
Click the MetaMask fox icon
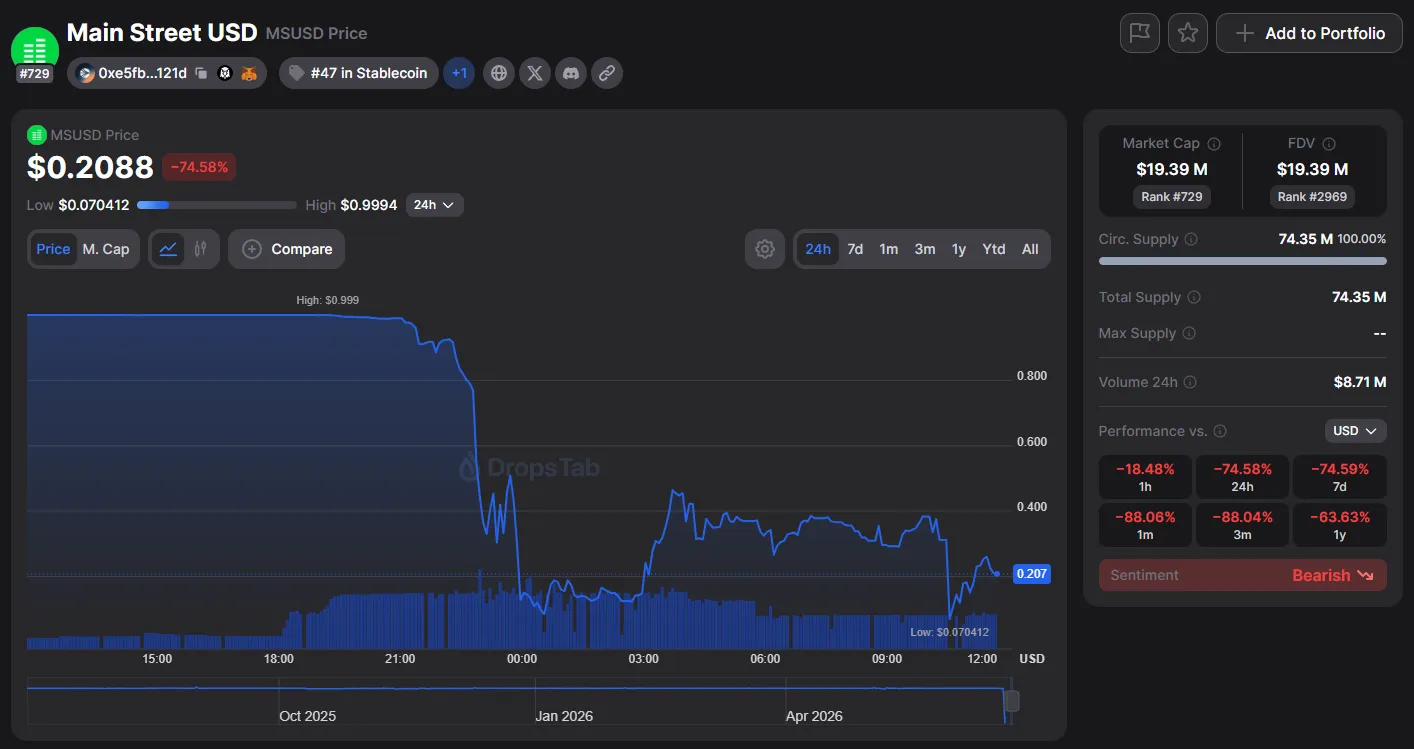click(249, 73)
